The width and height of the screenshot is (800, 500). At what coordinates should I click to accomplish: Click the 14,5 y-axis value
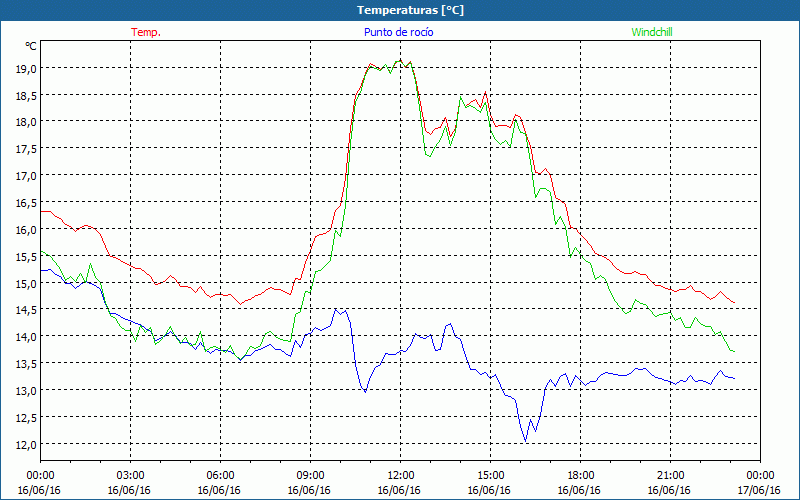(x=26, y=310)
